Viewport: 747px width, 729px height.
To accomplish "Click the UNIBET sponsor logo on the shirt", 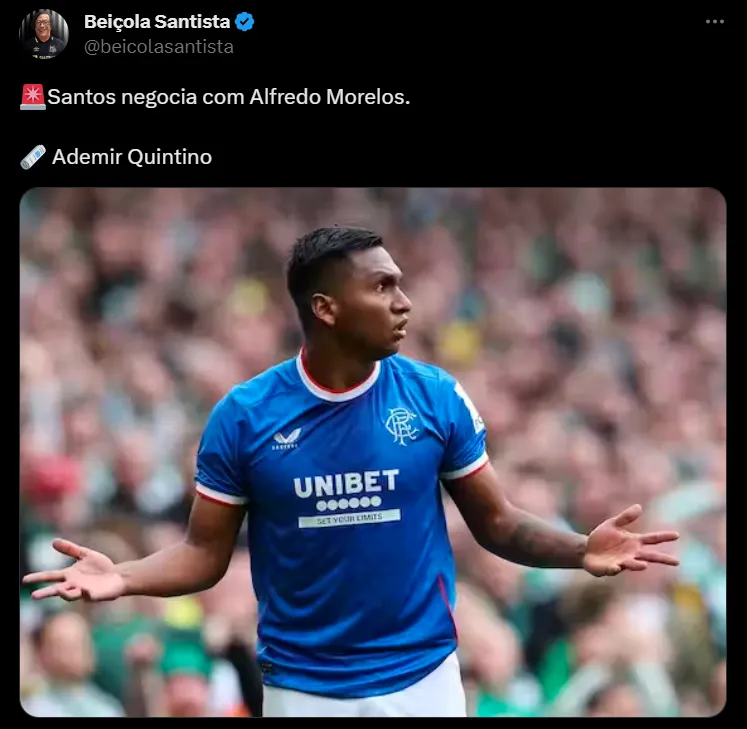I will point(346,483).
